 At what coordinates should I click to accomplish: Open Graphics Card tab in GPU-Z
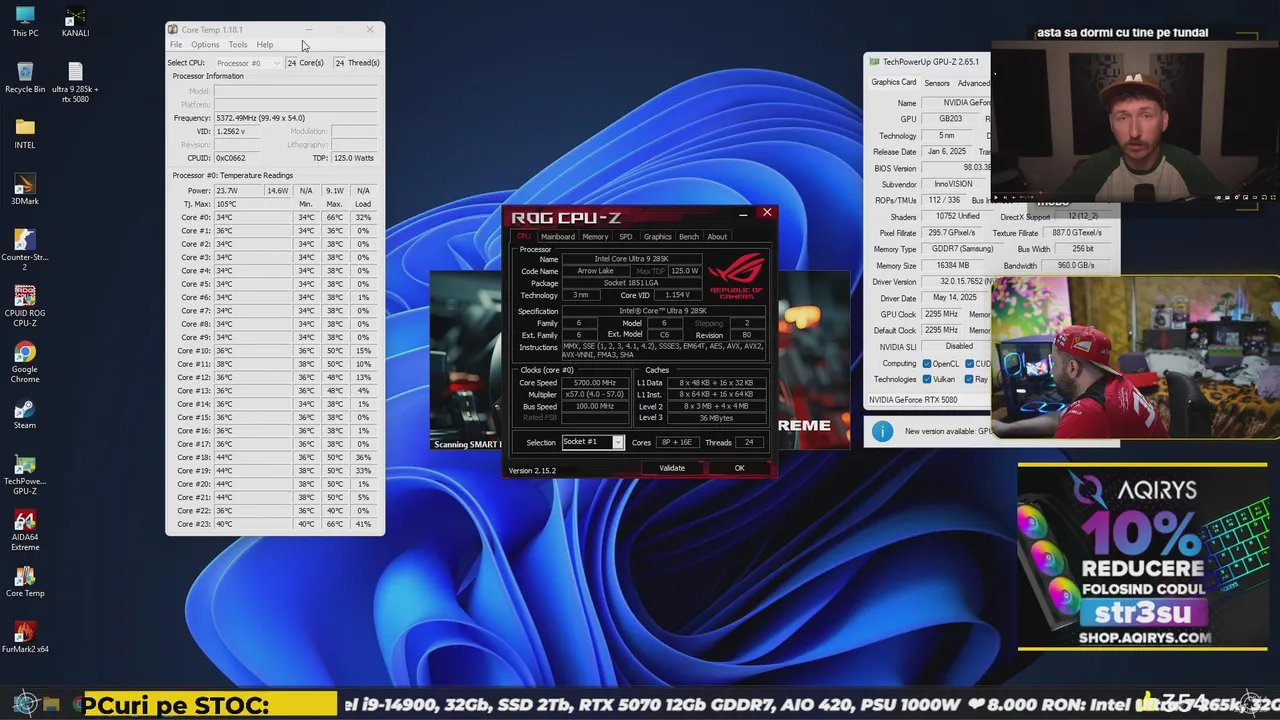(x=894, y=83)
